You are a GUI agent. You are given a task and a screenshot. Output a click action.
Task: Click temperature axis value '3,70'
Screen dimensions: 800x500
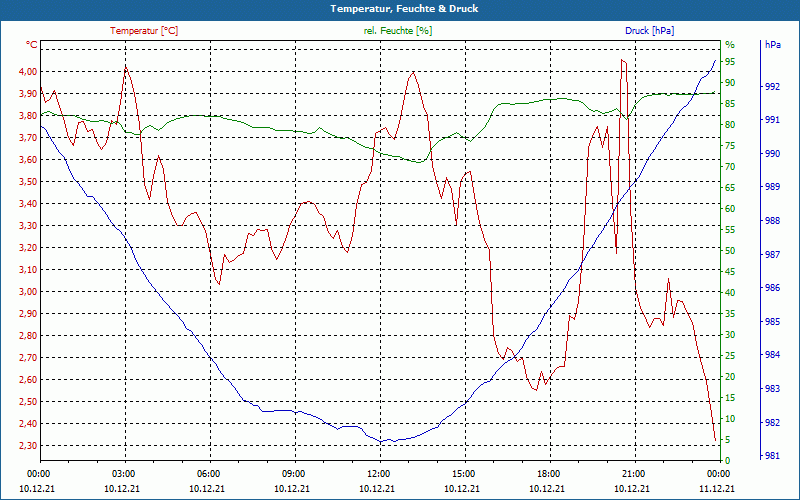coord(28,138)
